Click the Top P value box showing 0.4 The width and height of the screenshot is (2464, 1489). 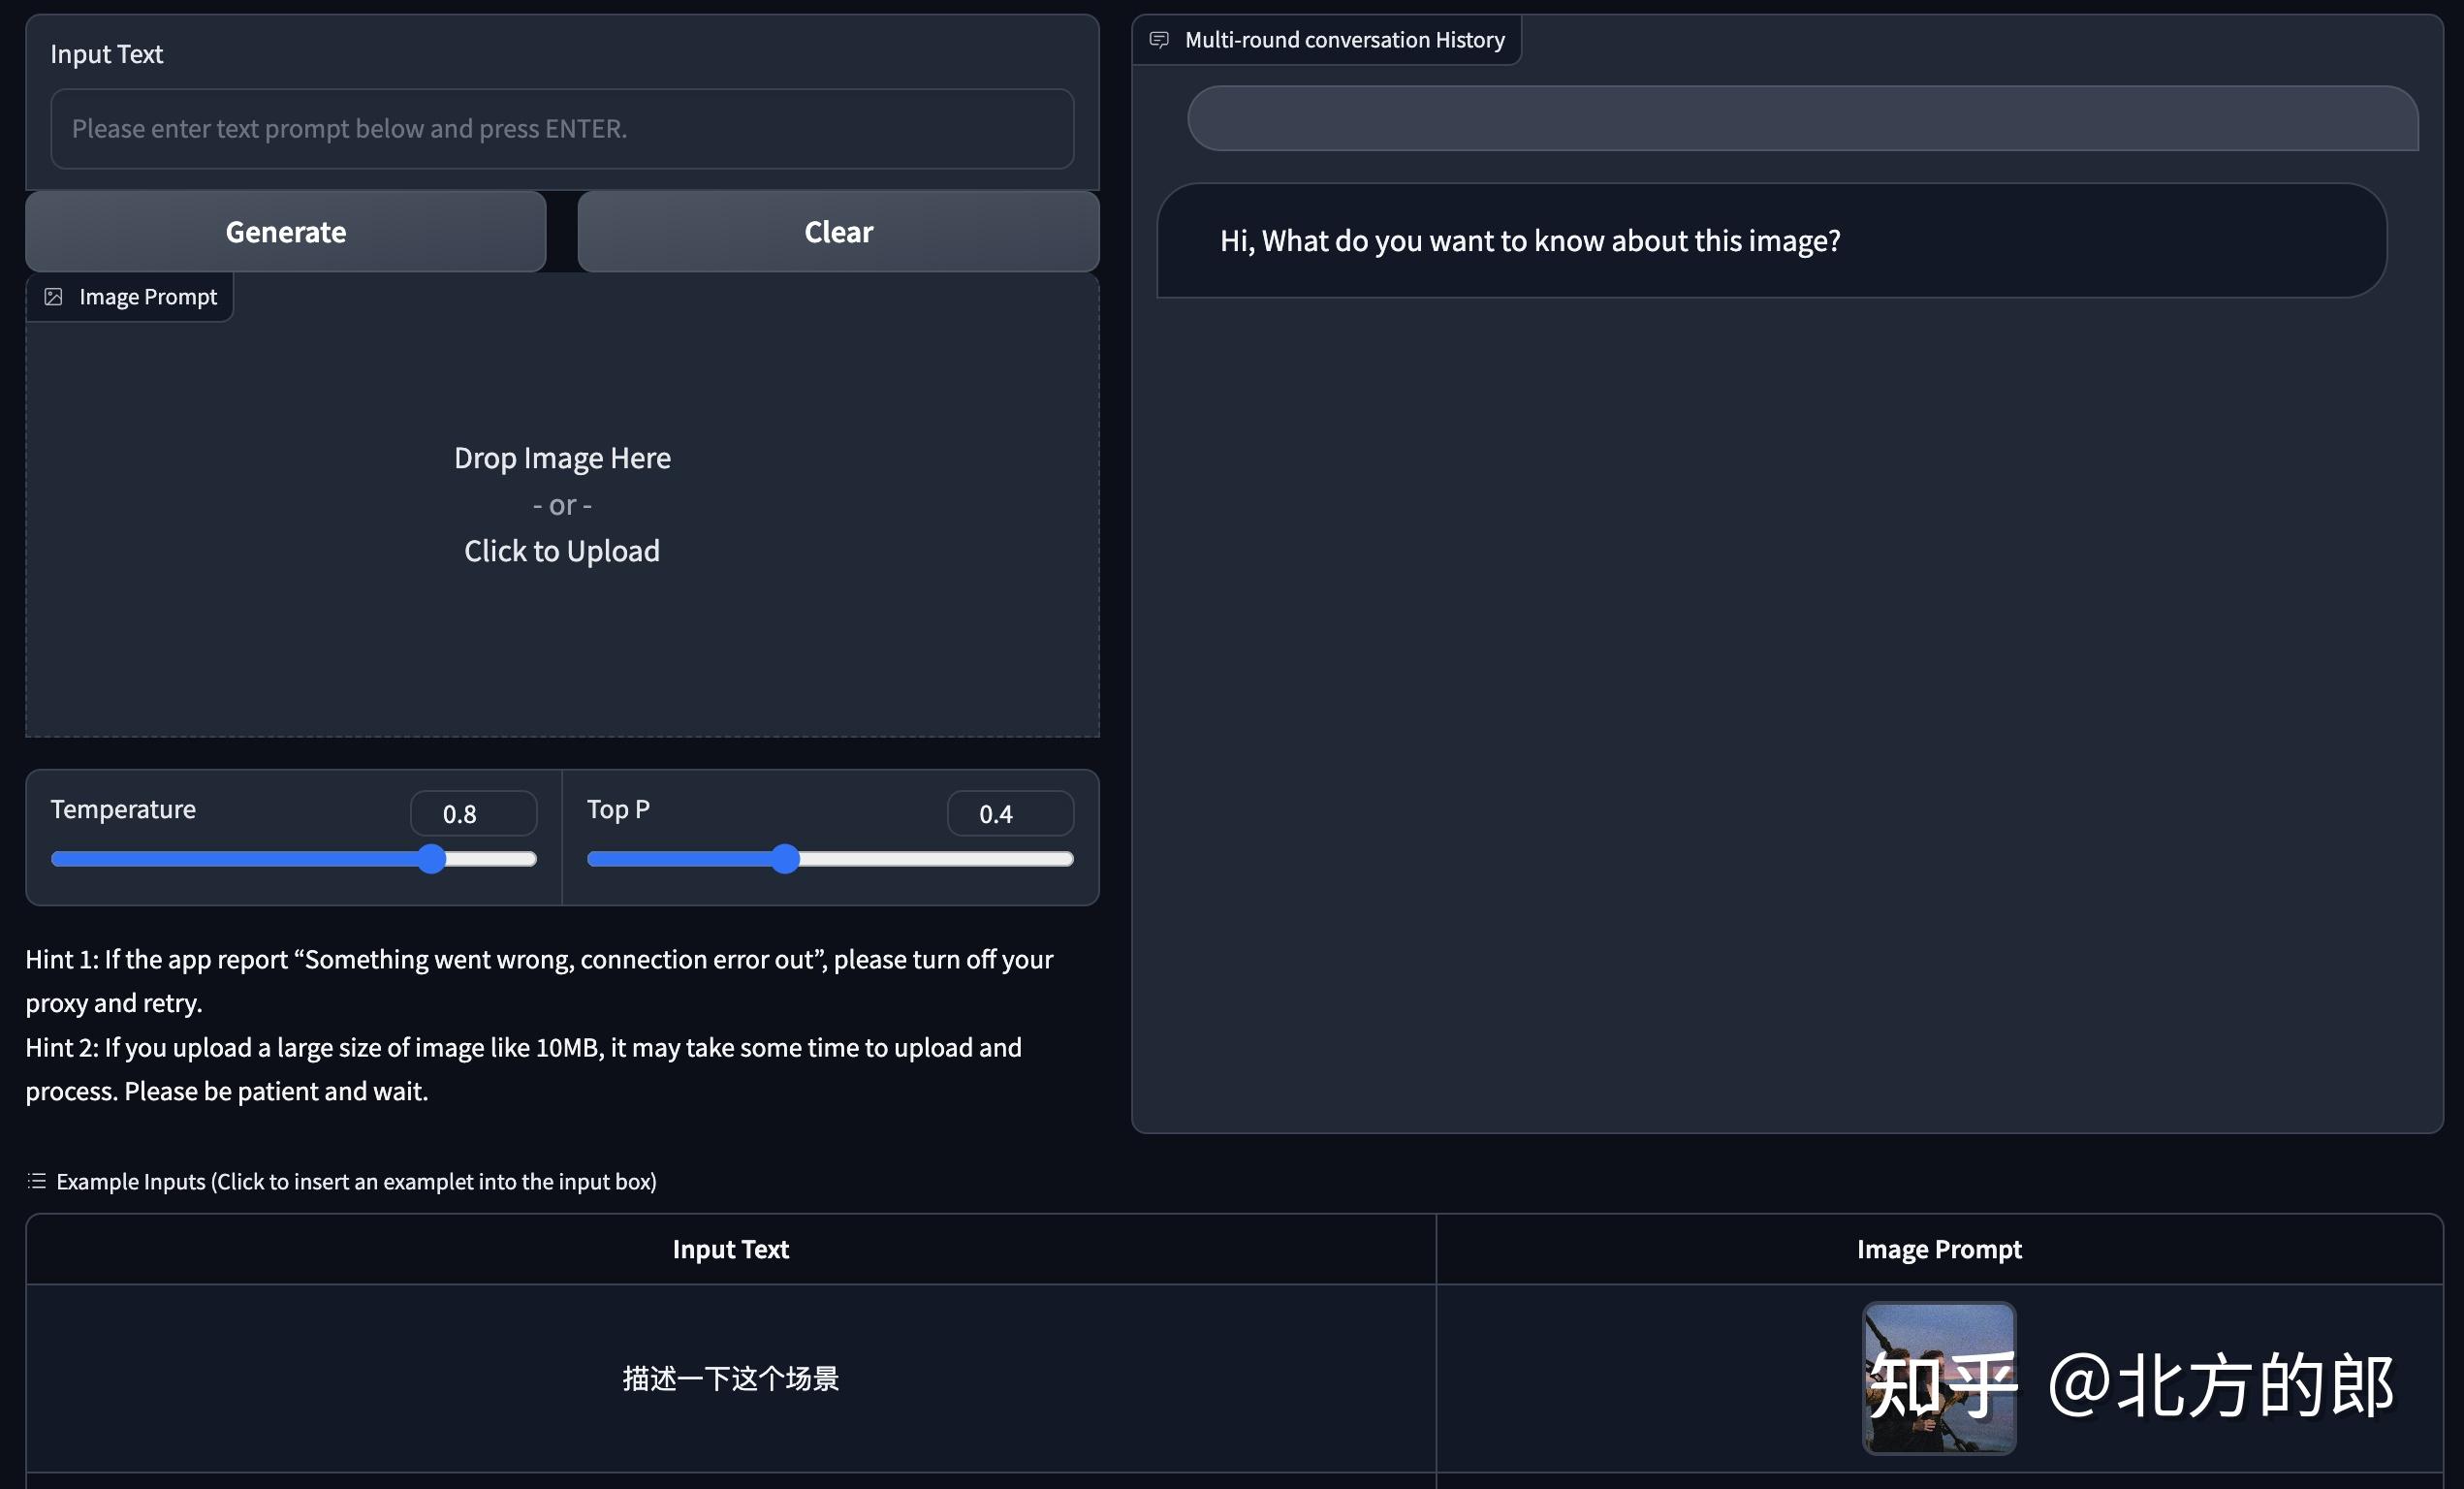point(1010,814)
